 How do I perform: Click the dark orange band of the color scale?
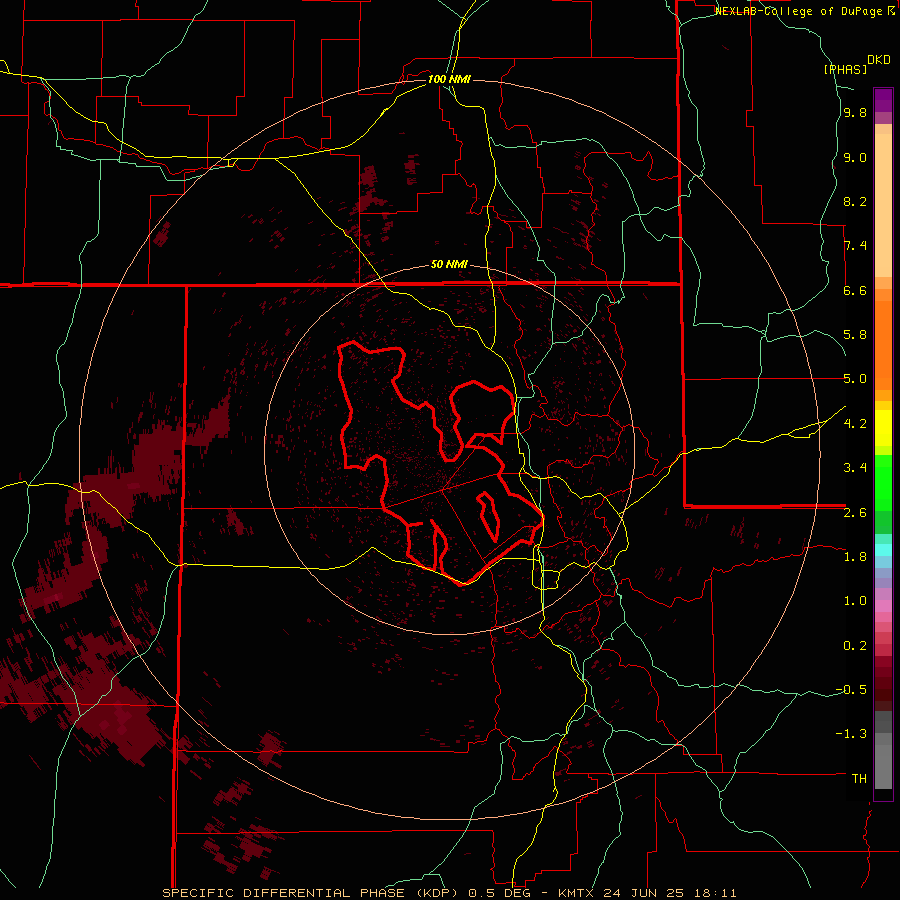click(x=883, y=344)
